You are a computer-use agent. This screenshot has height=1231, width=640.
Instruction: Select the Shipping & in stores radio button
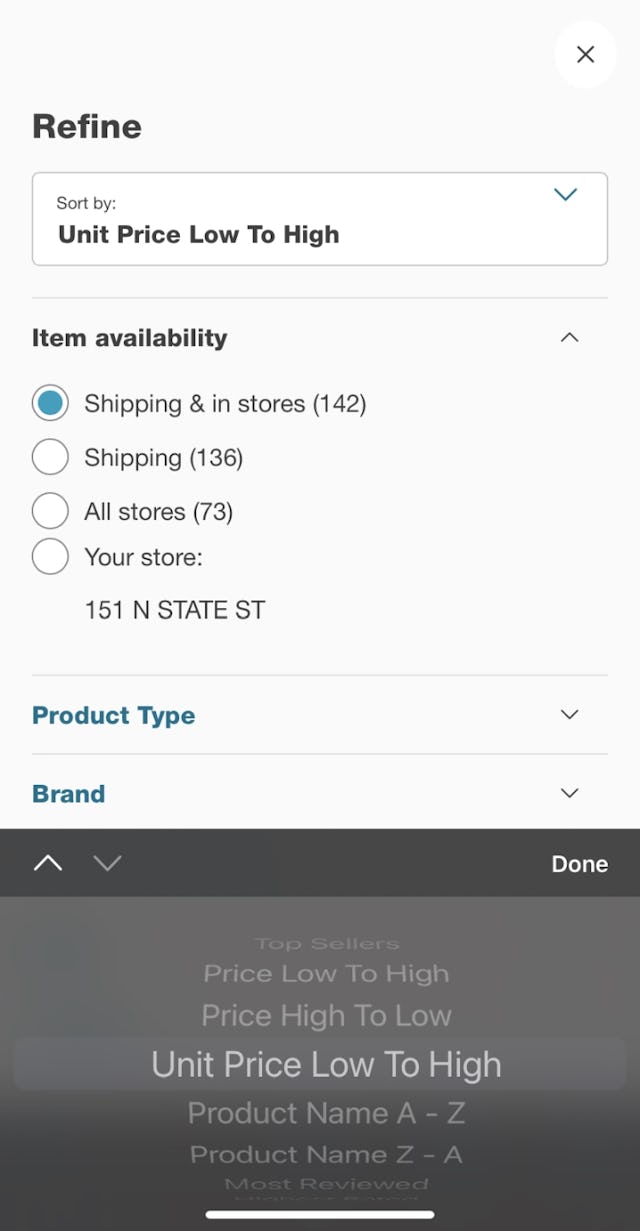click(50, 403)
